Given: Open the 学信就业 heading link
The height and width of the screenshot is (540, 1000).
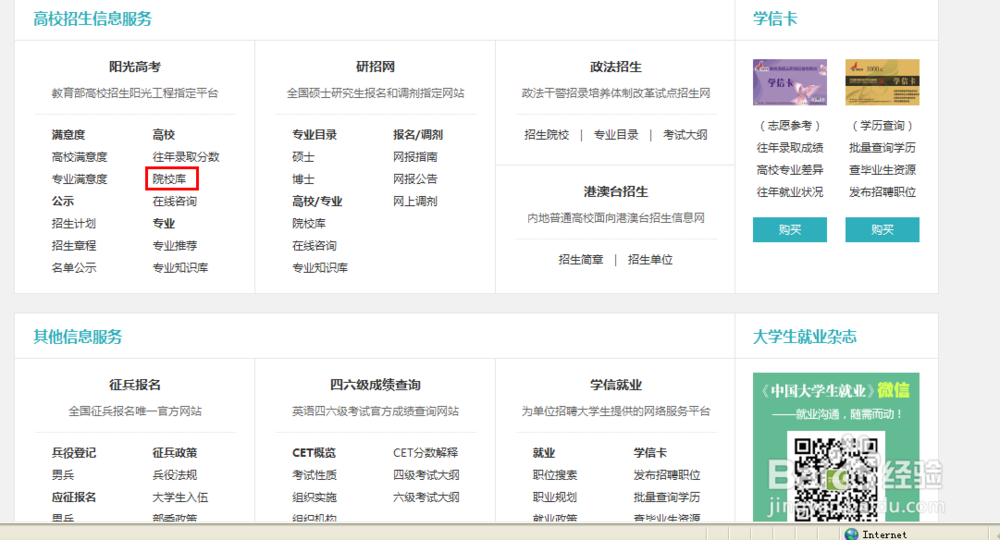Looking at the screenshot, I should (x=615, y=384).
